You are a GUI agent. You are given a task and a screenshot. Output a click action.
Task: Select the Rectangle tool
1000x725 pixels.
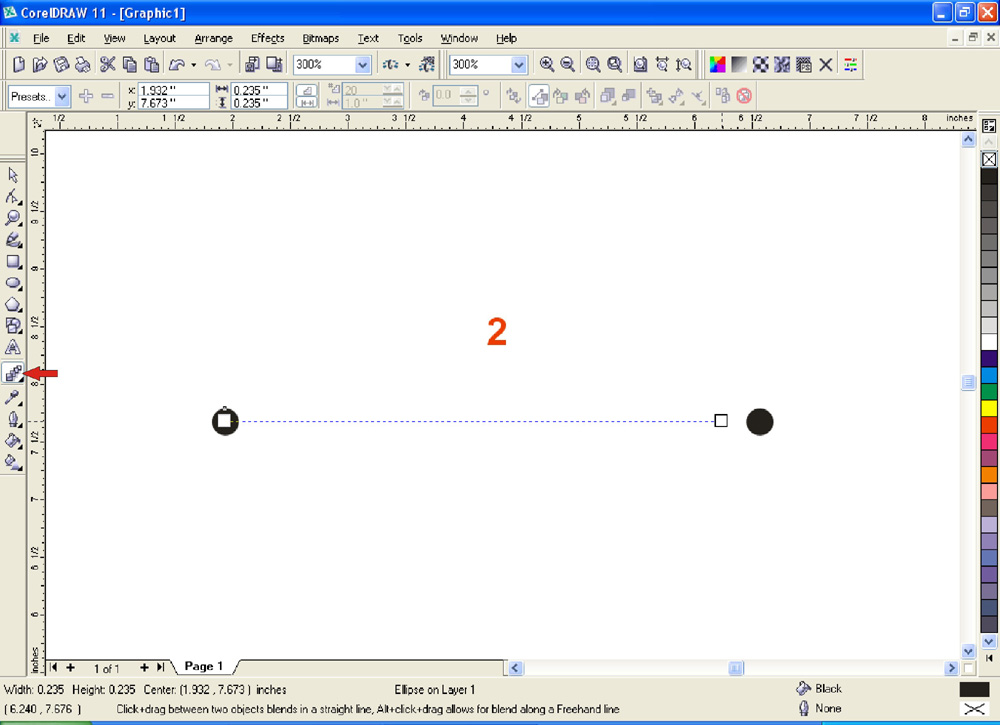pyautogui.click(x=14, y=262)
